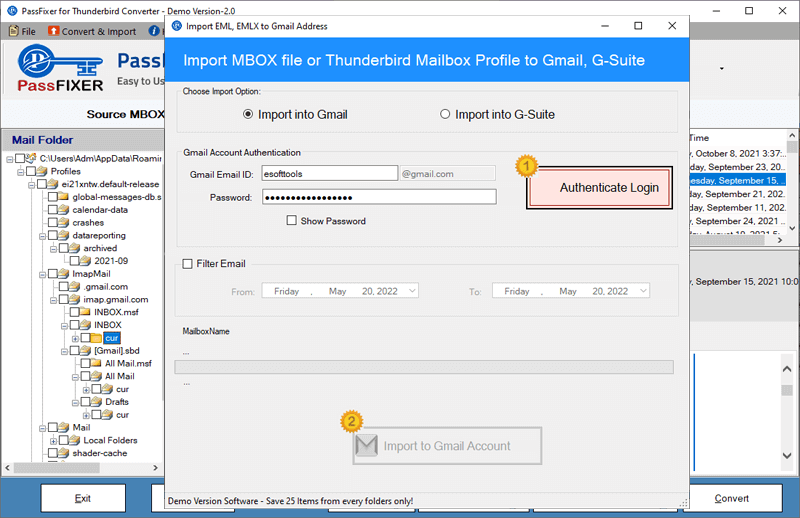Check the cur folder checkbox under INBOX
800x518 pixels.
85,338
